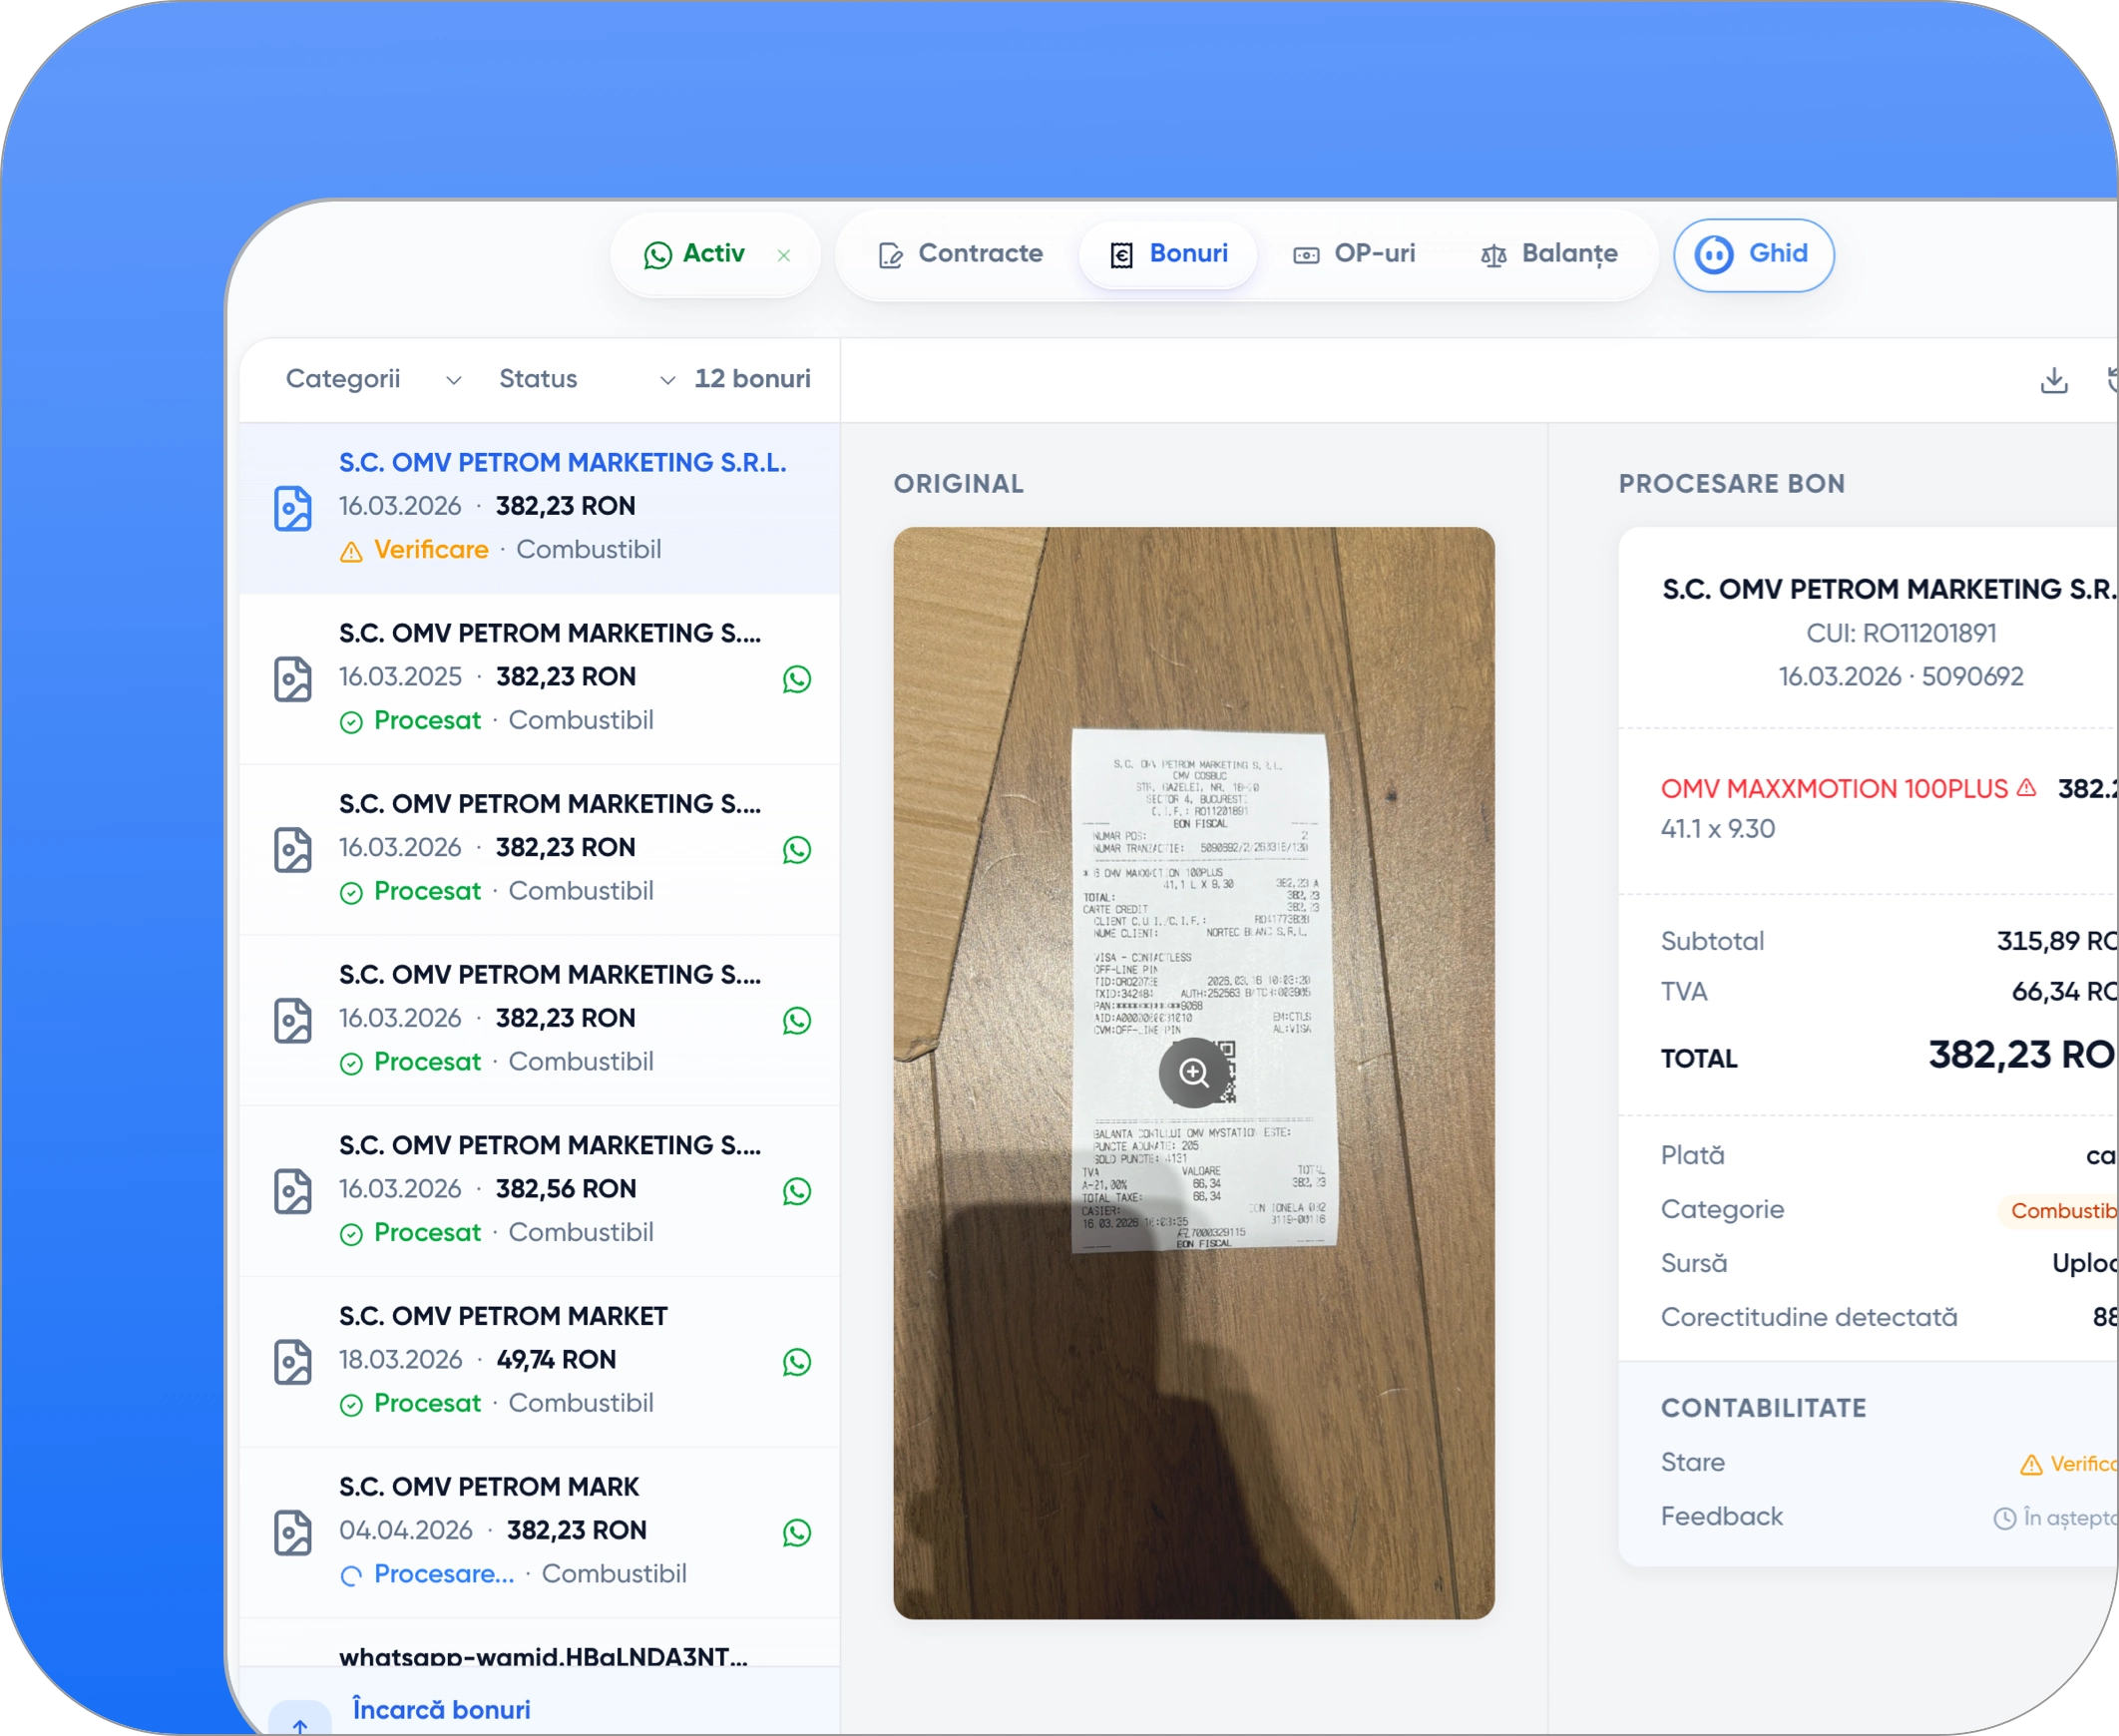
Task: Click the WhatsApp icon on the 382,56 RON receipt
Action: point(797,1191)
